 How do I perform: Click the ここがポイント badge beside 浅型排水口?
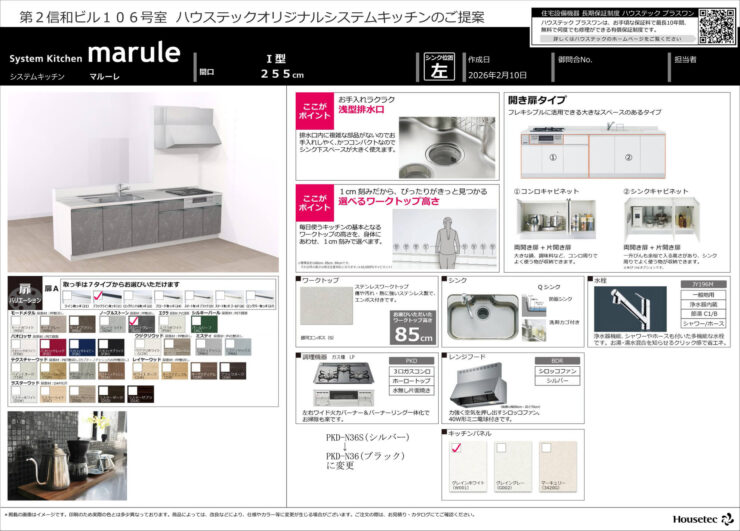[x=314, y=111]
